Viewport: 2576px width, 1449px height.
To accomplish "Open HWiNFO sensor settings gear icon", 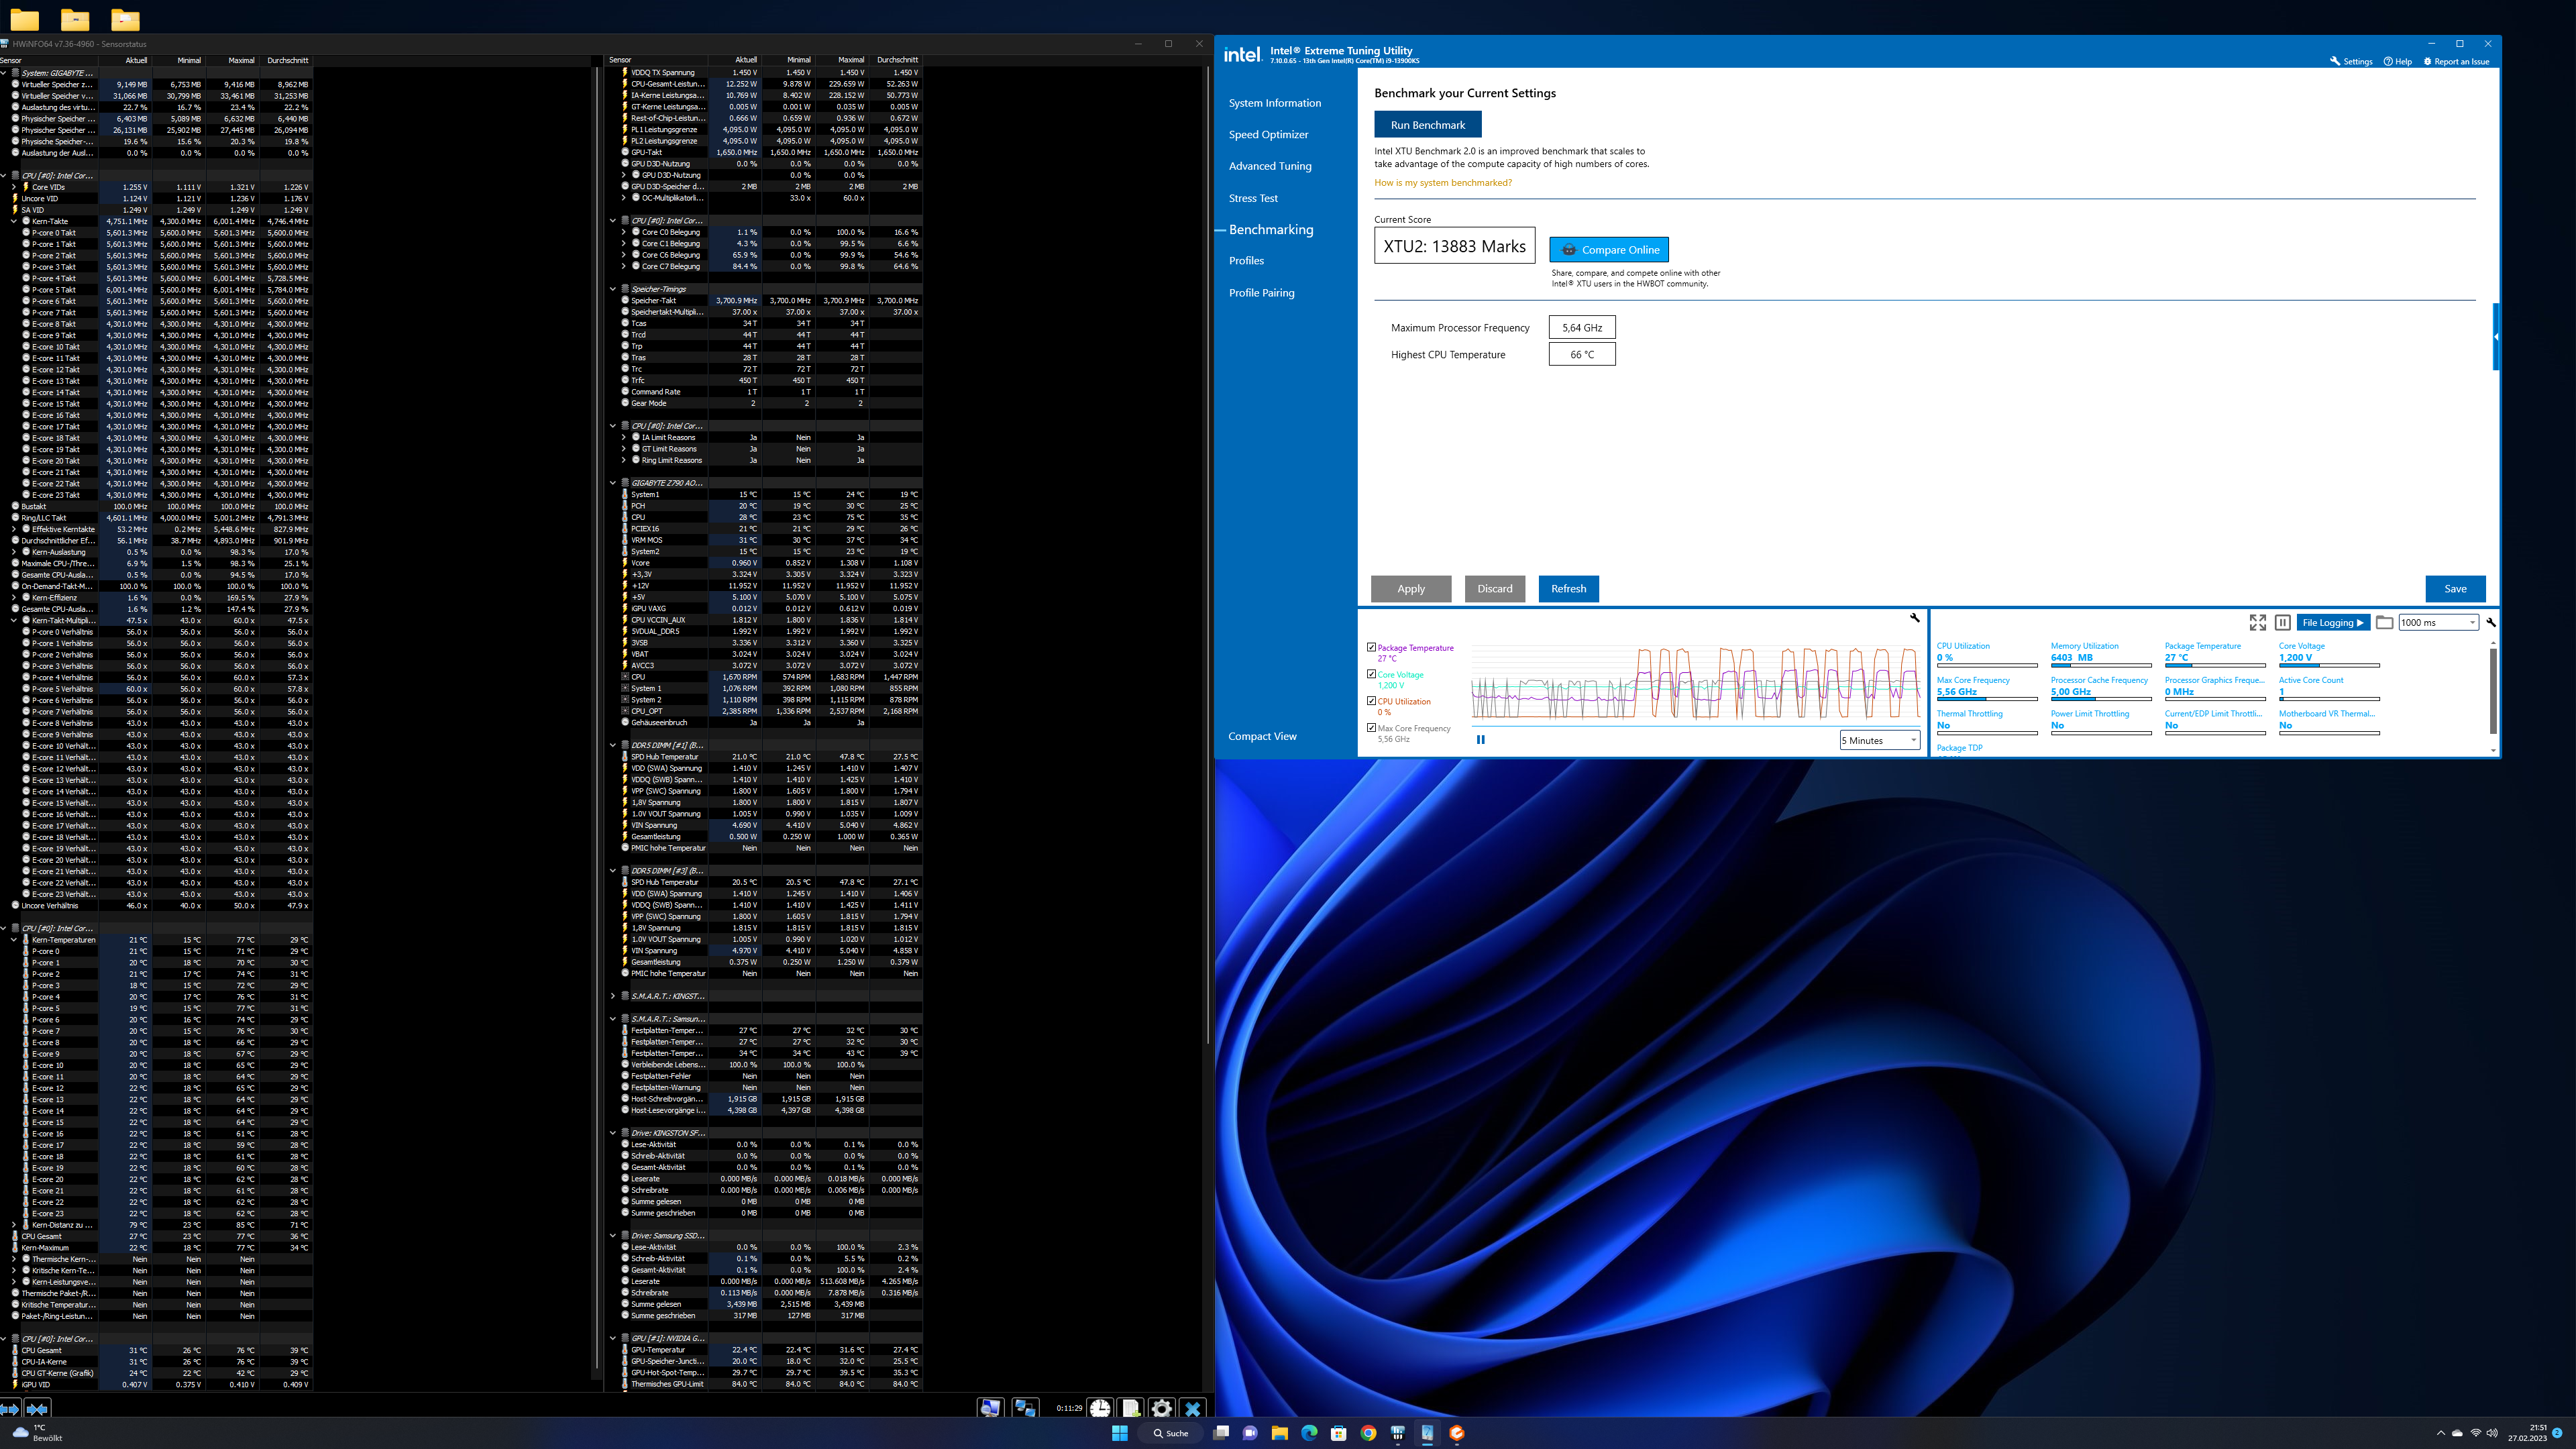I will (x=1161, y=1408).
